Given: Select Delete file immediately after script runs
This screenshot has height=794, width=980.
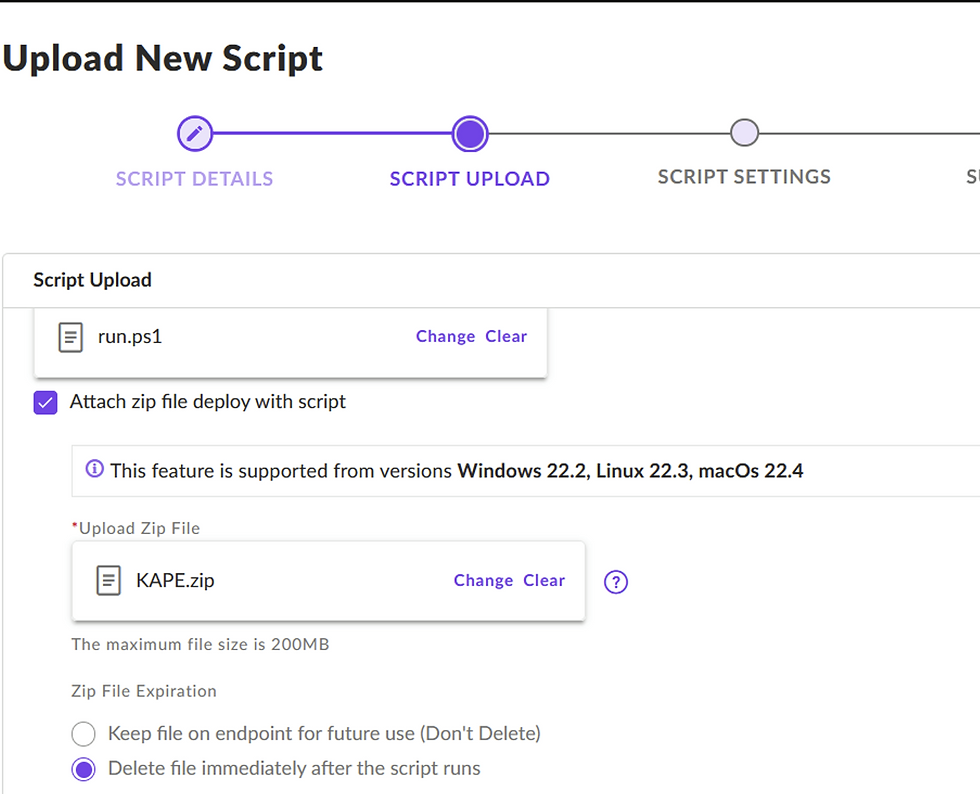Looking at the screenshot, I should click(x=84, y=770).
